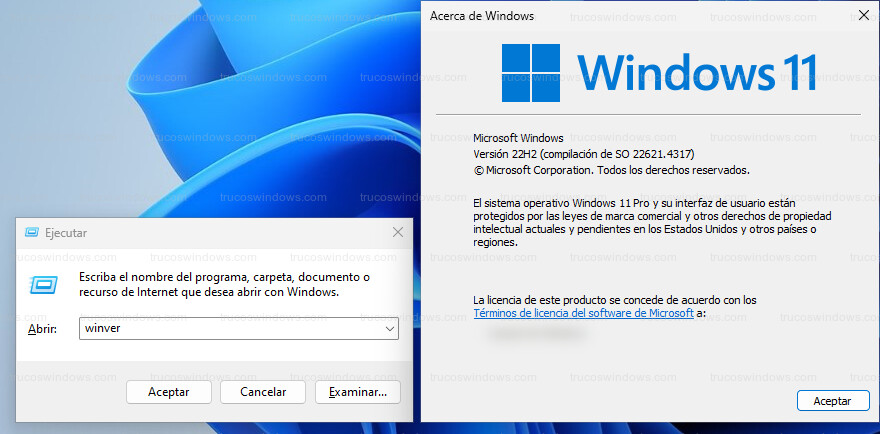The width and height of the screenshot is (880, 434).
Task: Expand the Abrir combo box dropdown arrow
Action: pos(389,328)
